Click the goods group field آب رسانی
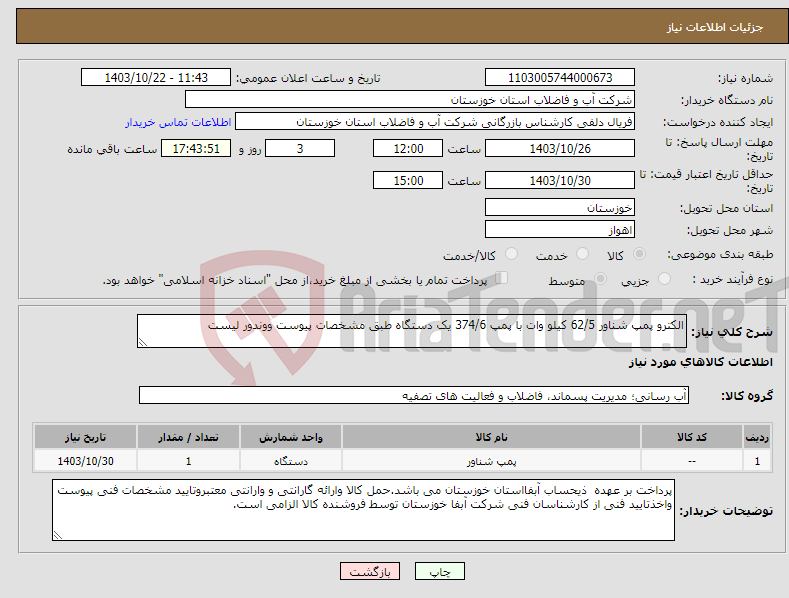This screenshot has height=598, width=789. pos(414,395)
